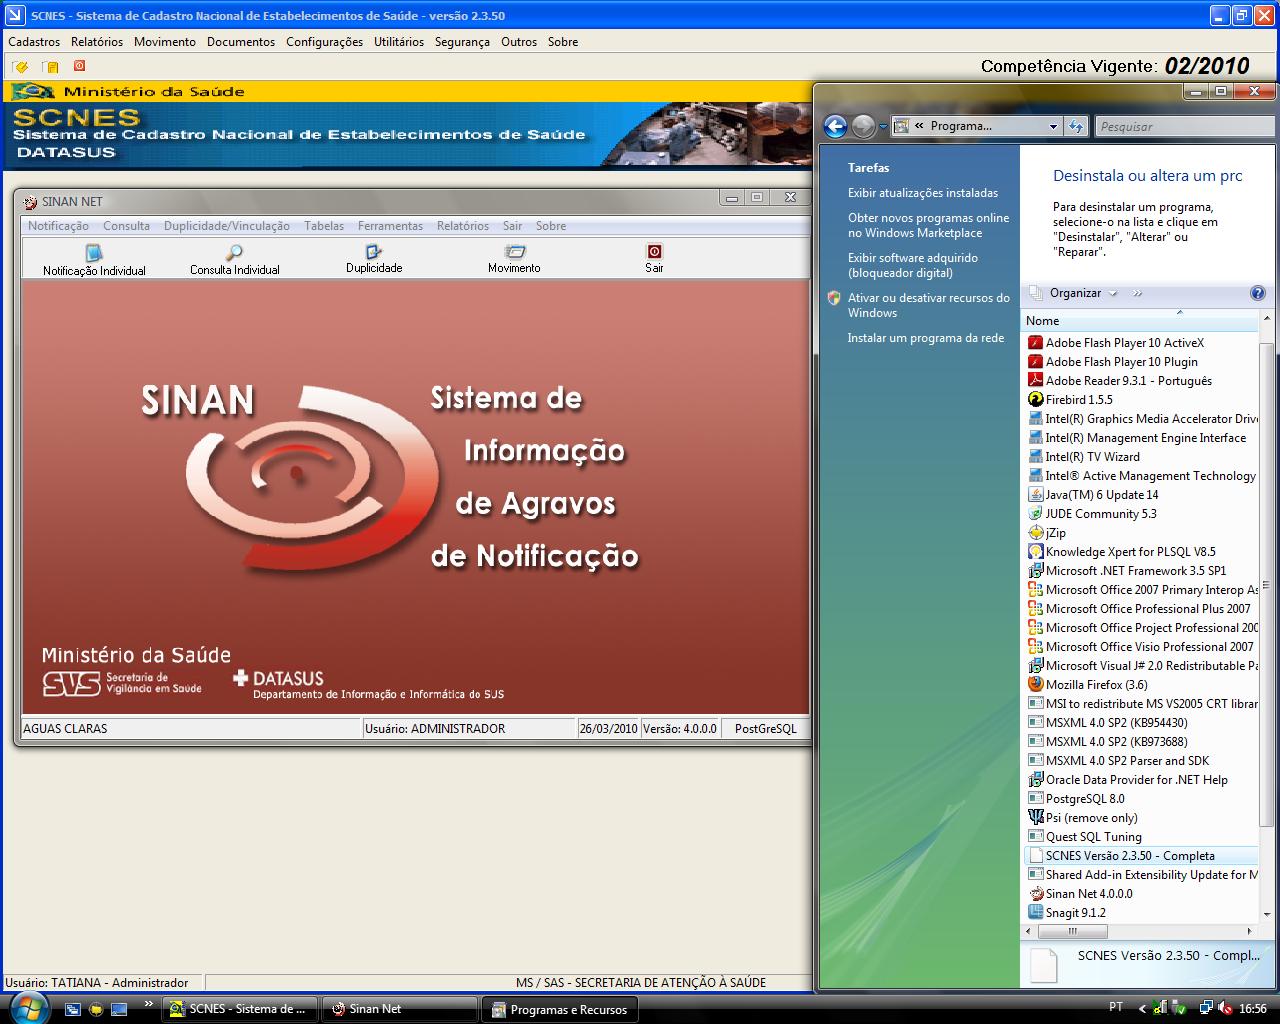Viewport: 1280px width, 1024px height.
Task: Click the system tray clock showing 16:56
Action: click(x=1253, y=1008)
